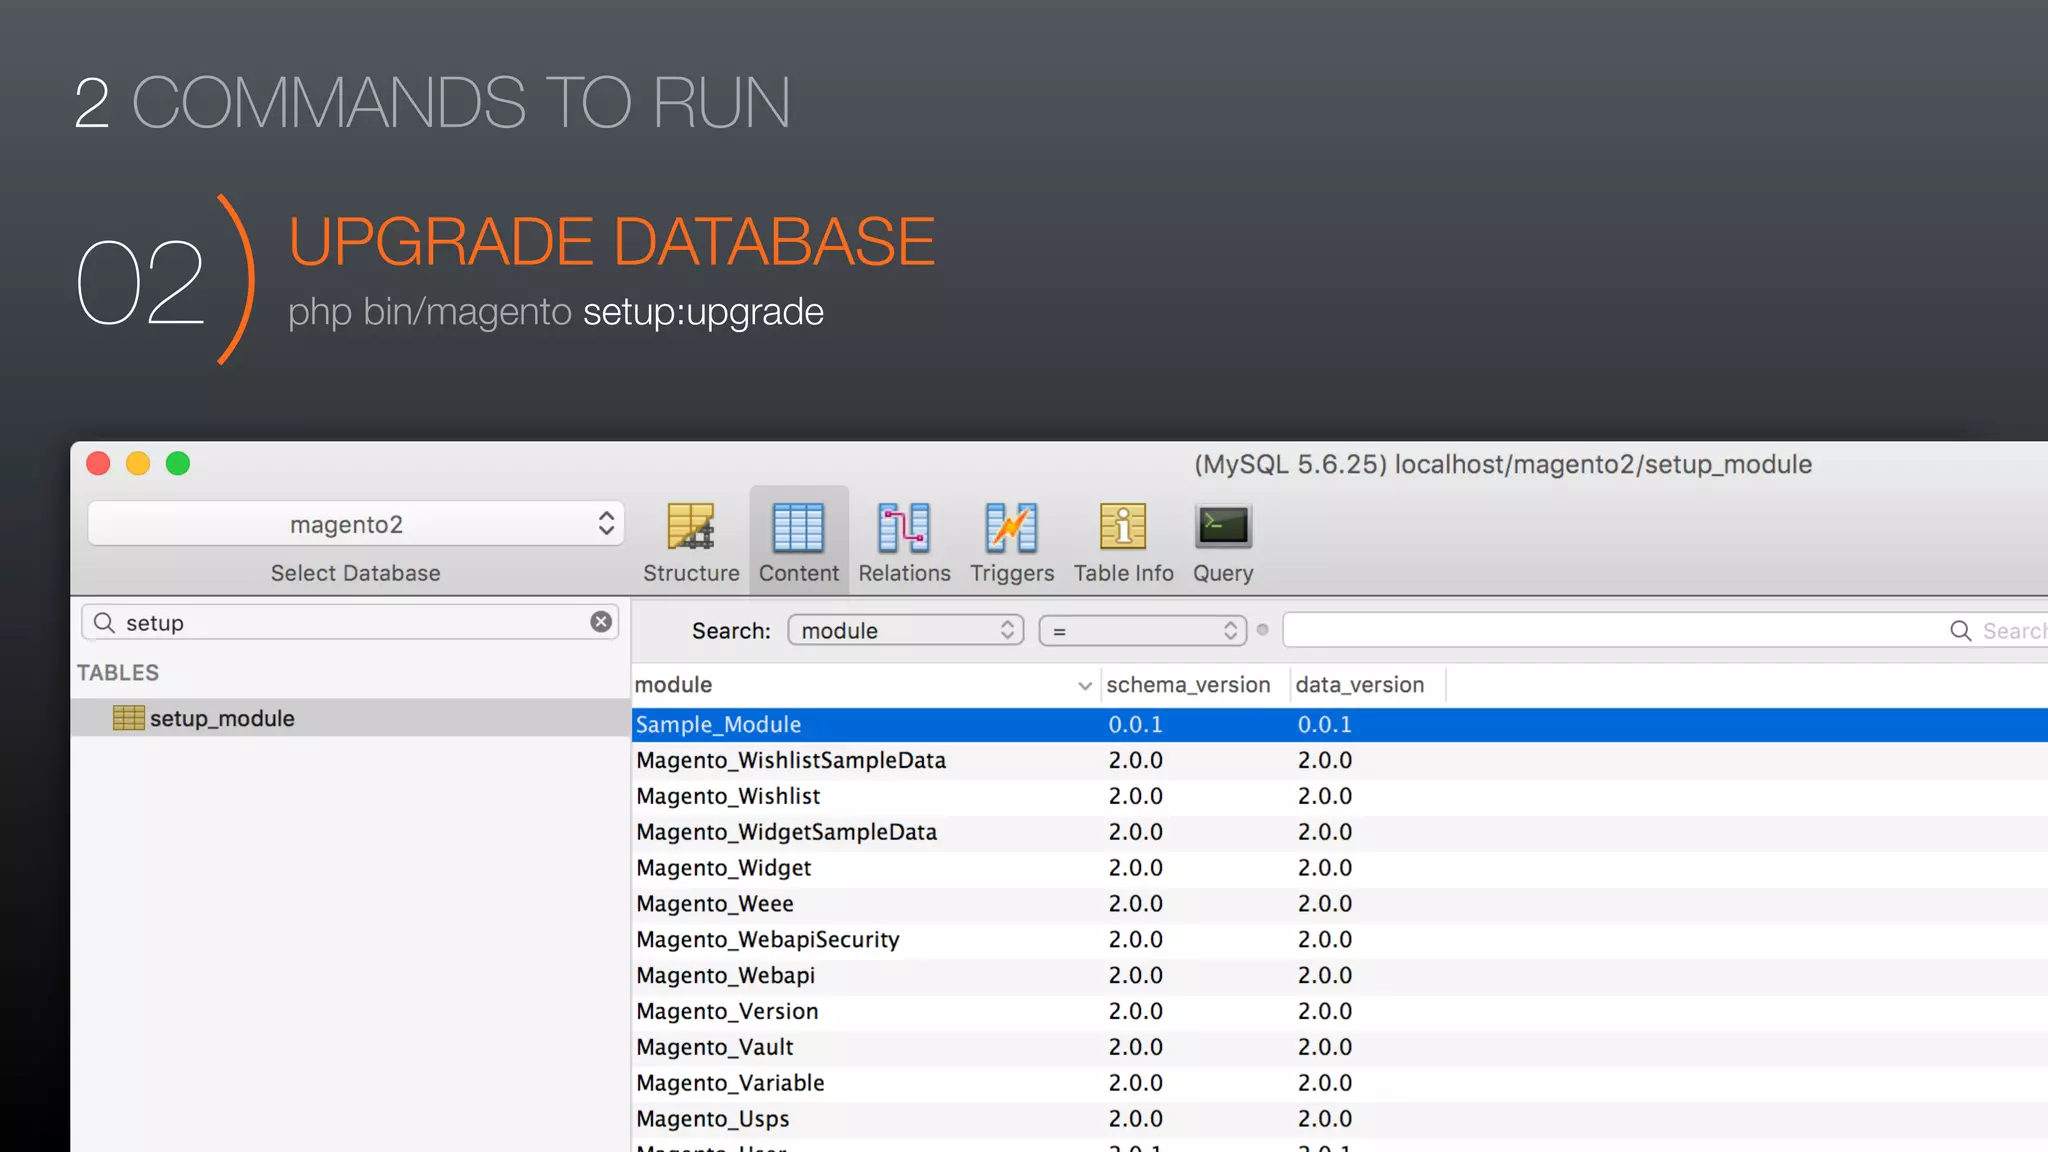Screen dimensions: 2048x1152
Task: Sort by module column arrow
Action: coord(1085,686)
